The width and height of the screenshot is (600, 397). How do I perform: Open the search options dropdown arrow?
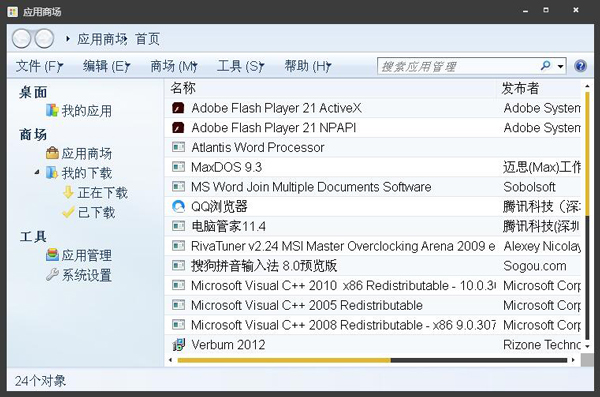point(561,66)
